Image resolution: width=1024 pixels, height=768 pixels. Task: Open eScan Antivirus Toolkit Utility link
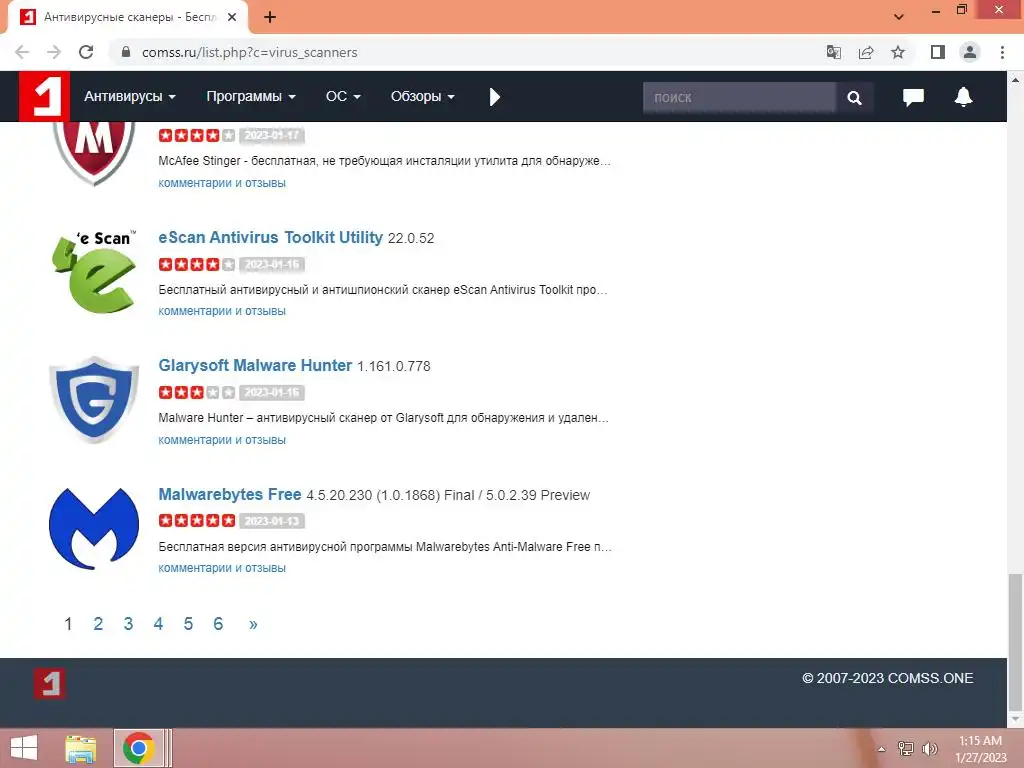[x=270, y=237]
